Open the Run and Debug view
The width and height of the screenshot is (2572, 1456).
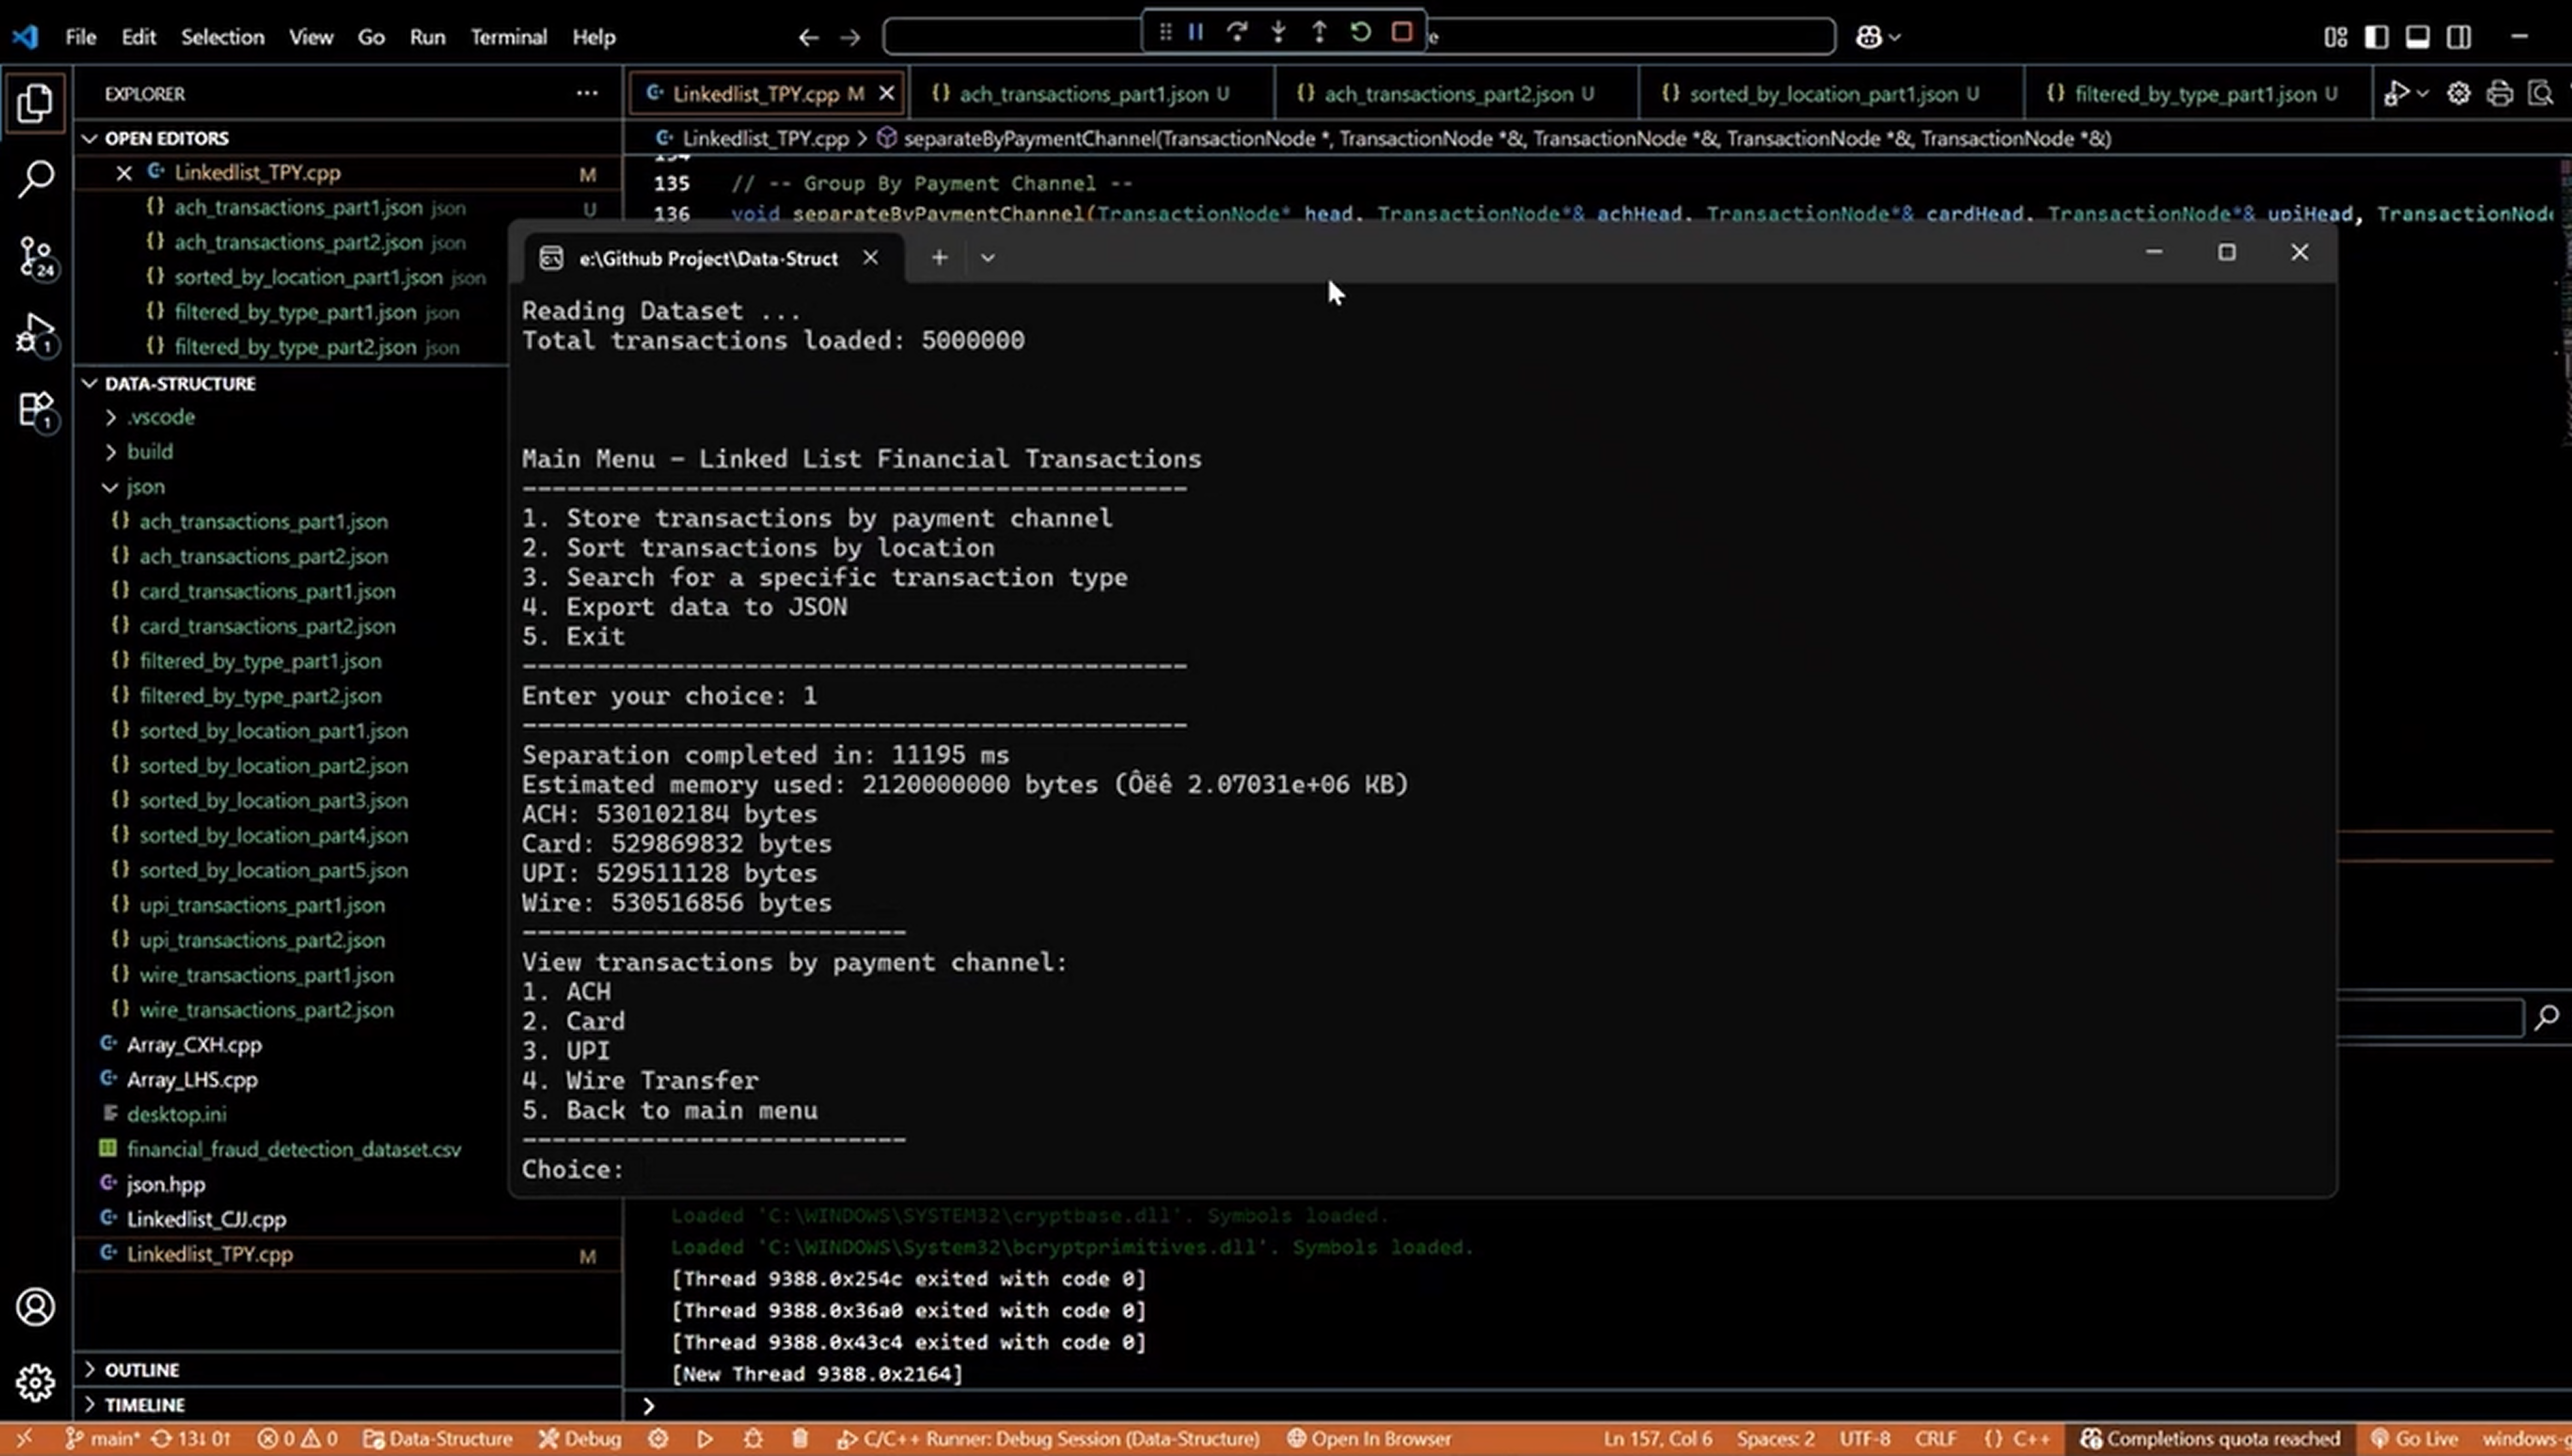tap(36, 333)
